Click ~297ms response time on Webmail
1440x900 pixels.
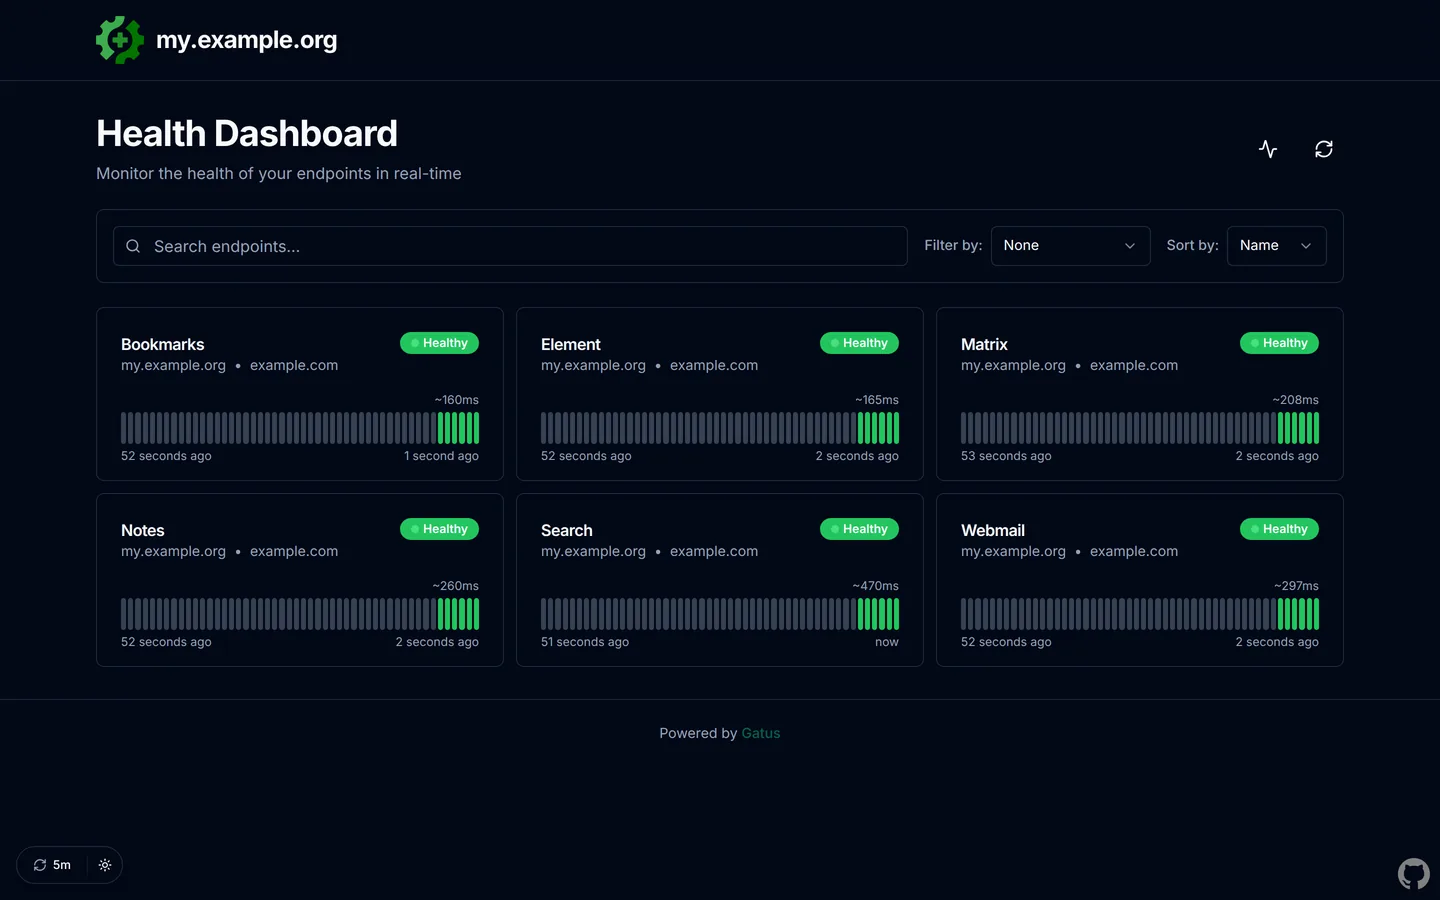pyautogui.click(x=1297, y=586)
